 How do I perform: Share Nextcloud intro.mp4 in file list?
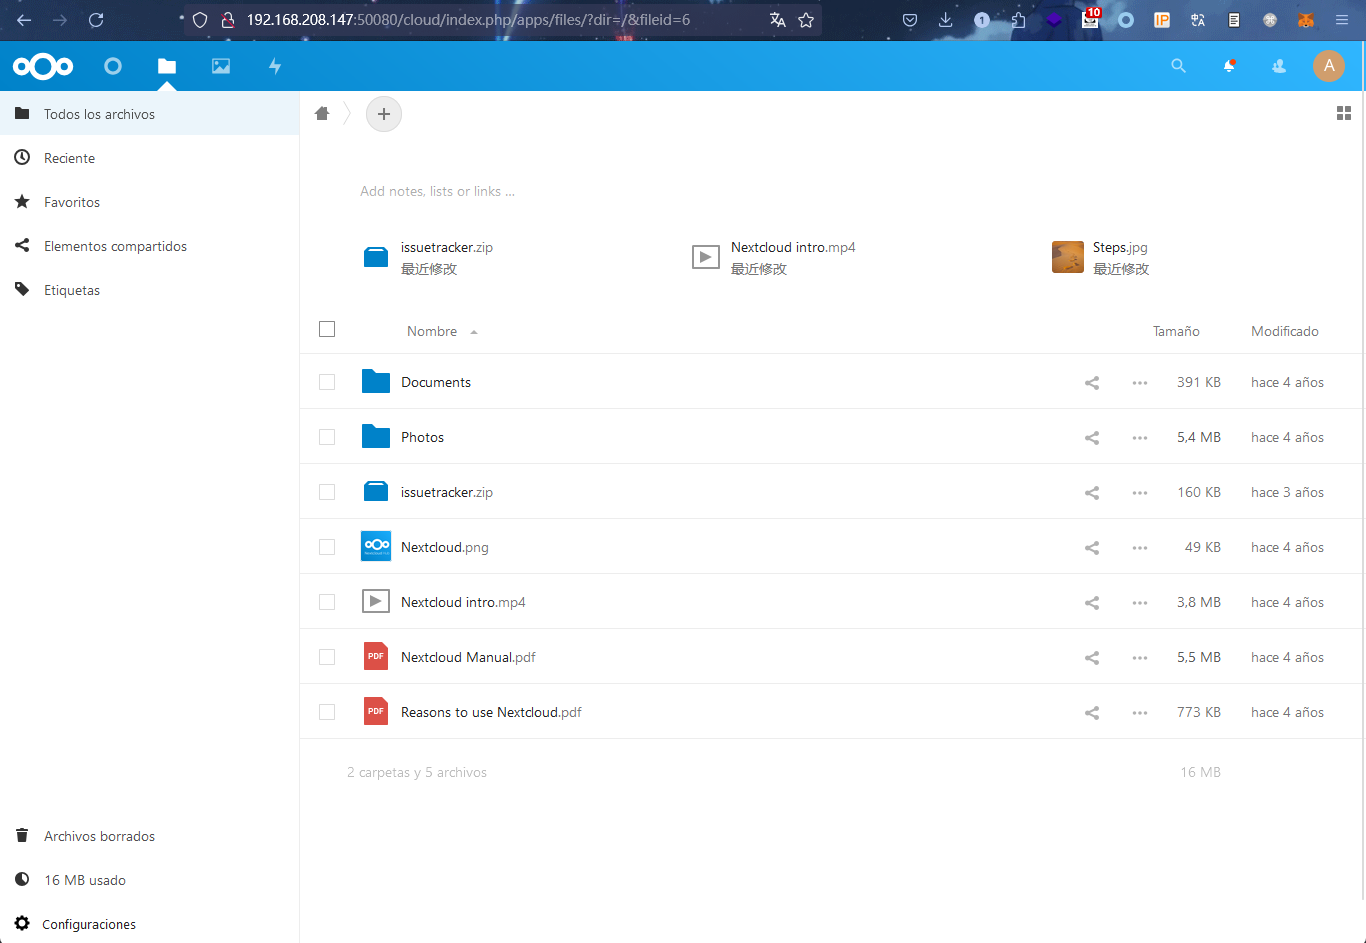point(1092,602)
